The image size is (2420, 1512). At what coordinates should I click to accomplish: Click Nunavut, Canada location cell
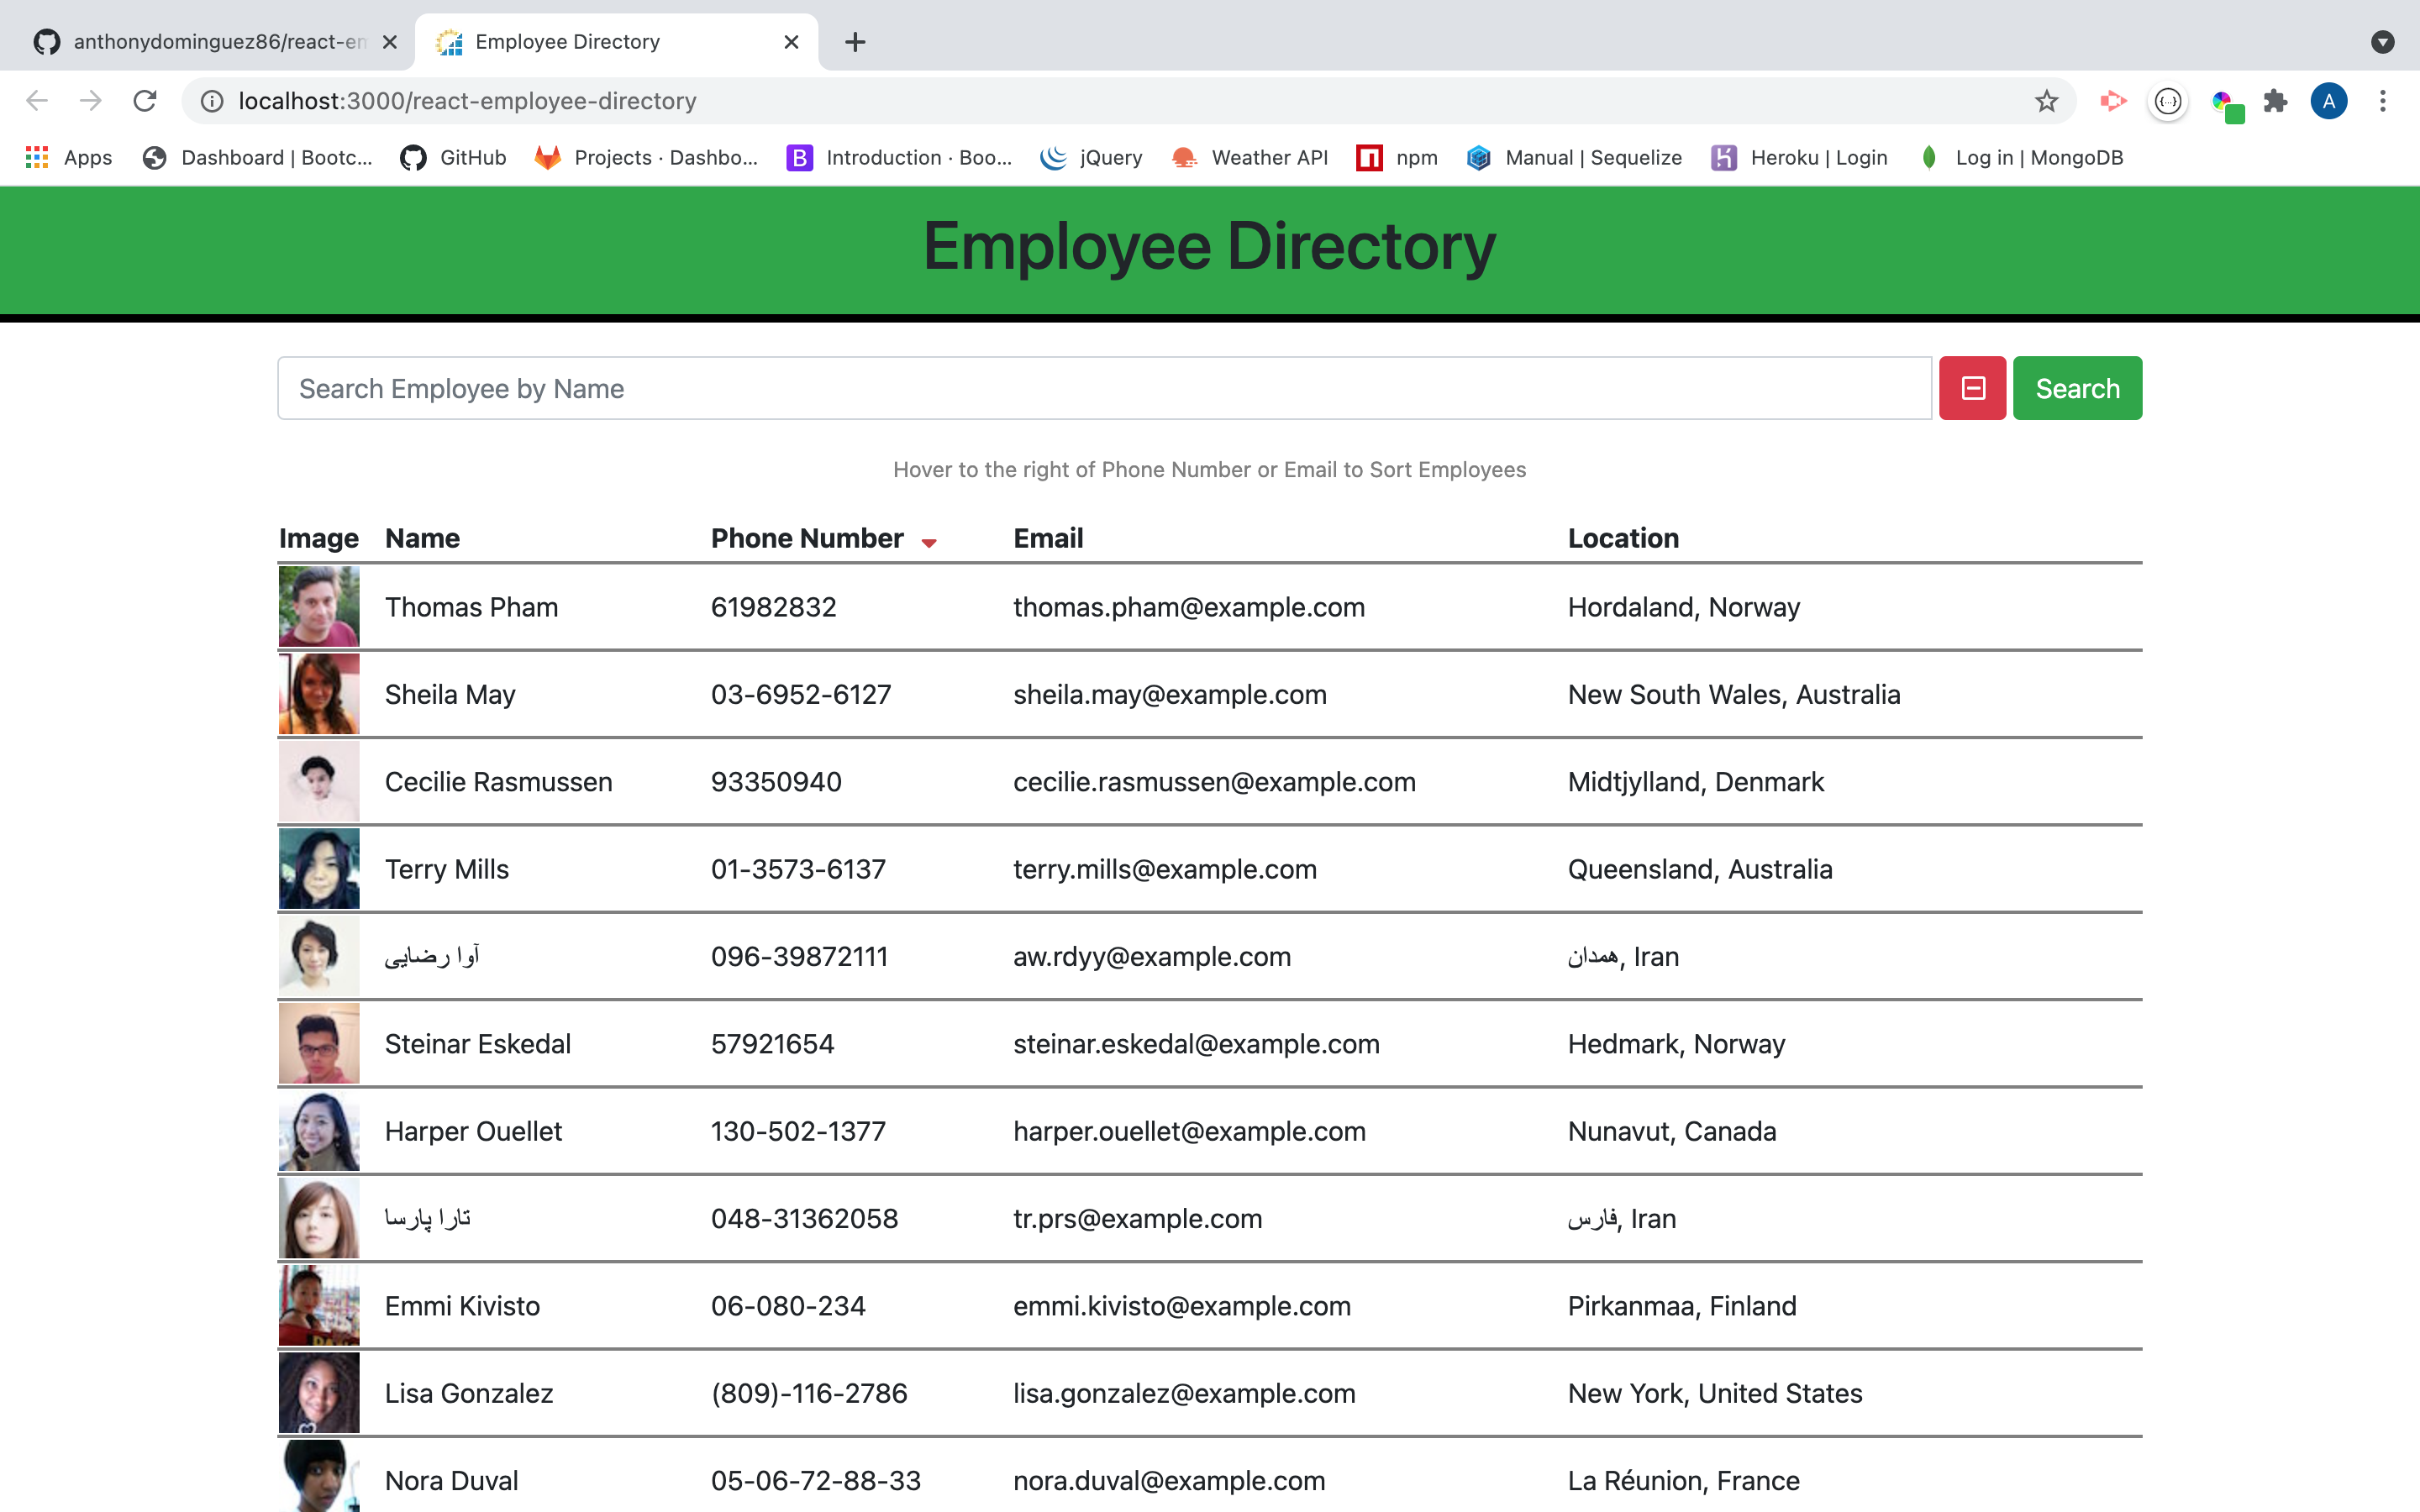(1672, 1131)
